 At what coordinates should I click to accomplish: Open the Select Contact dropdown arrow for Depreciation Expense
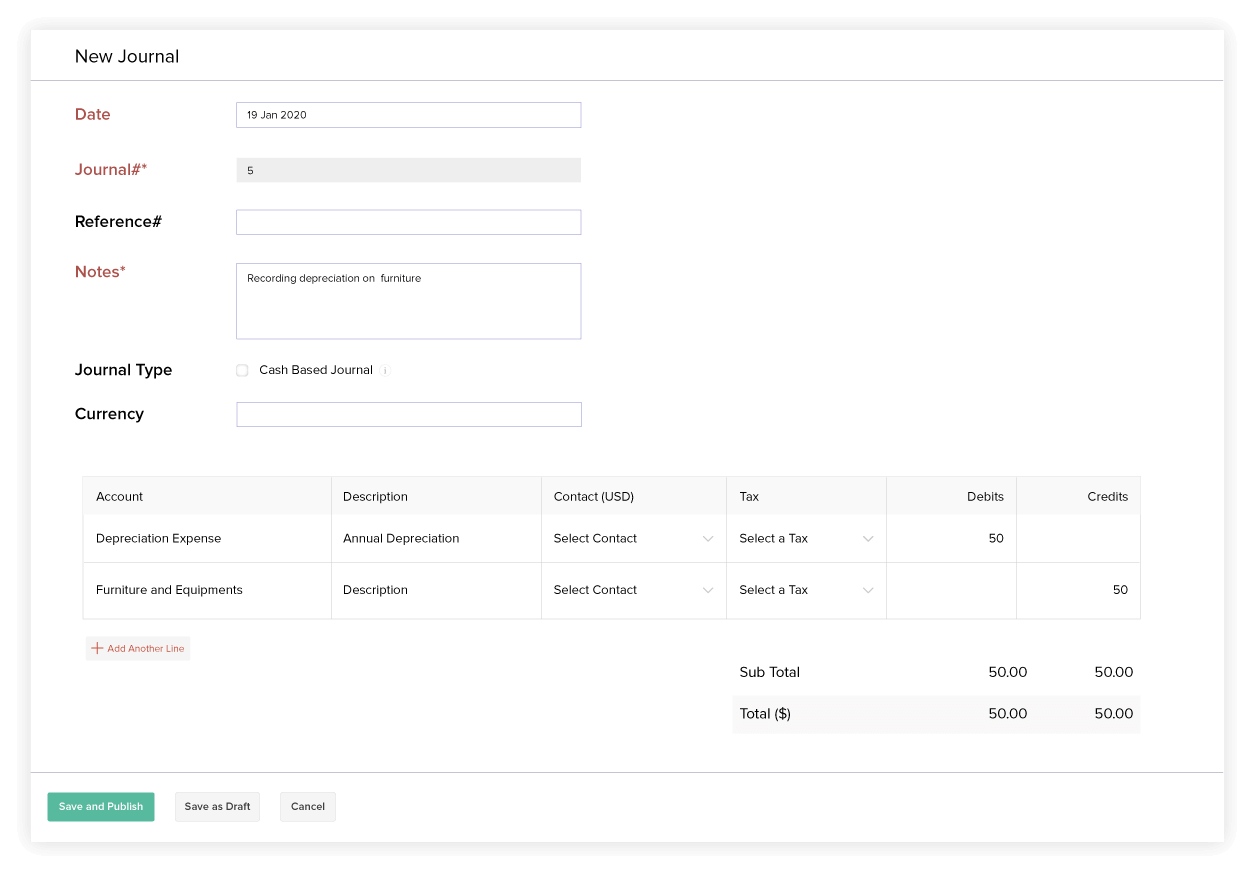709,538
